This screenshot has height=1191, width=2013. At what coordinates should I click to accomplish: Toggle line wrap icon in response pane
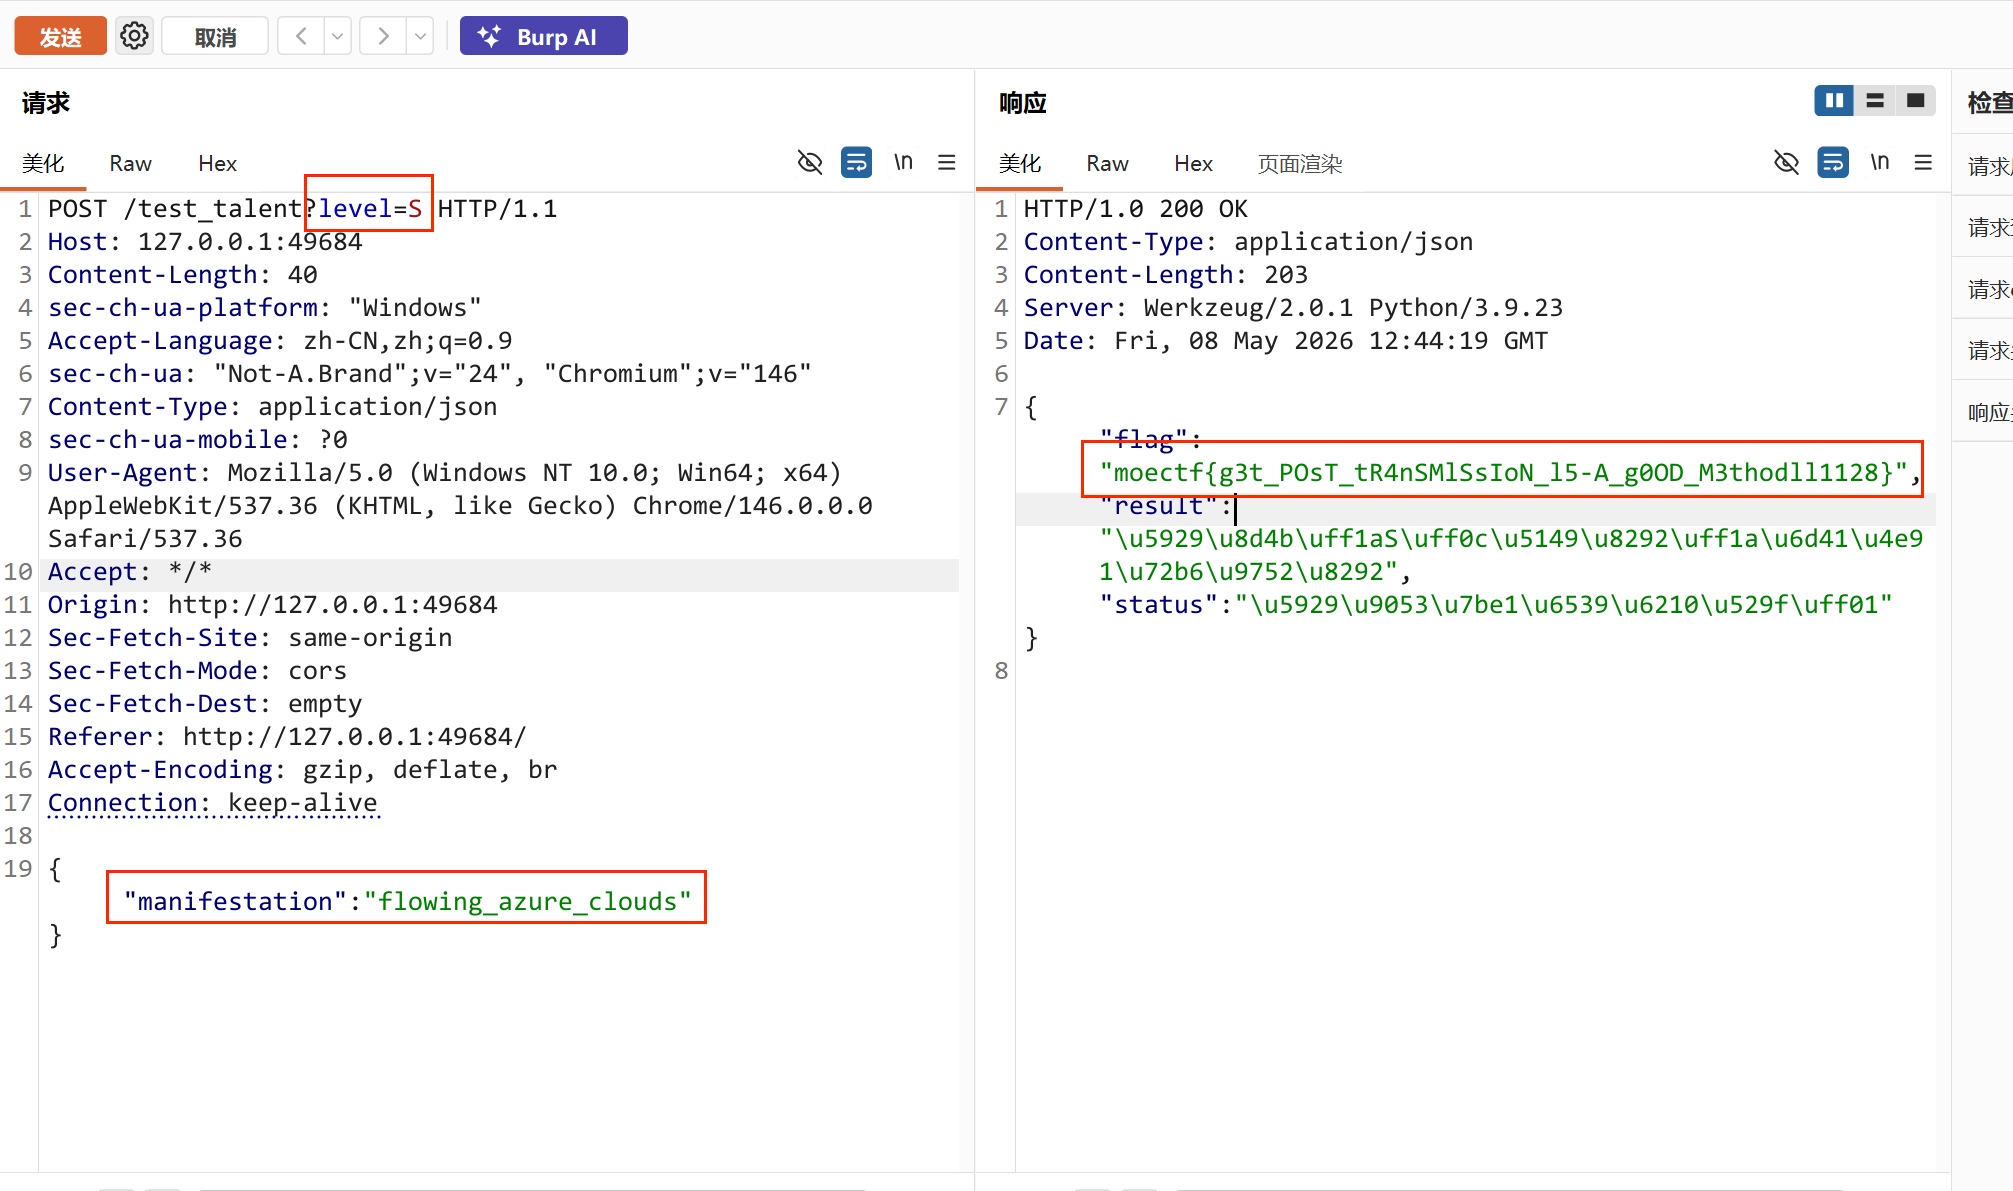pos(1833,162)
